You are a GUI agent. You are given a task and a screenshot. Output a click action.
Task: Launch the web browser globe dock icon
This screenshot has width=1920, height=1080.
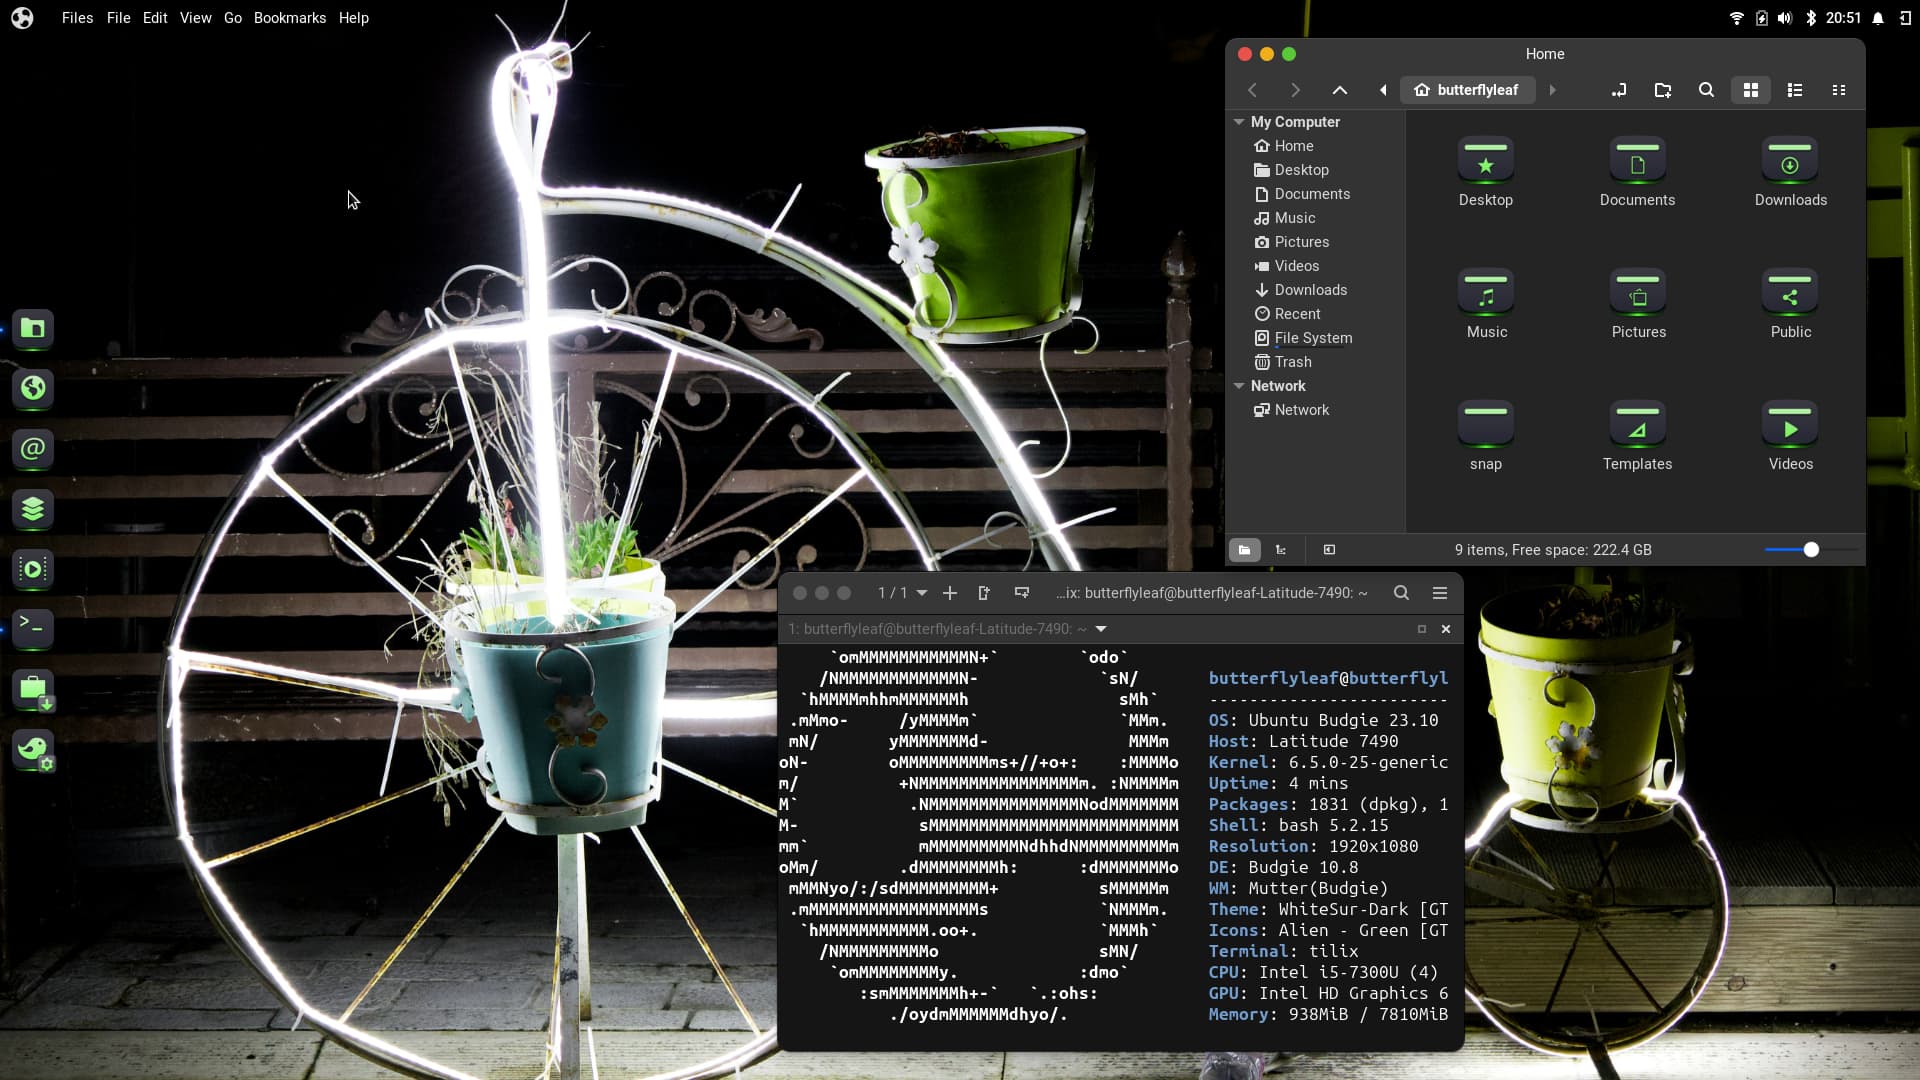33,388
